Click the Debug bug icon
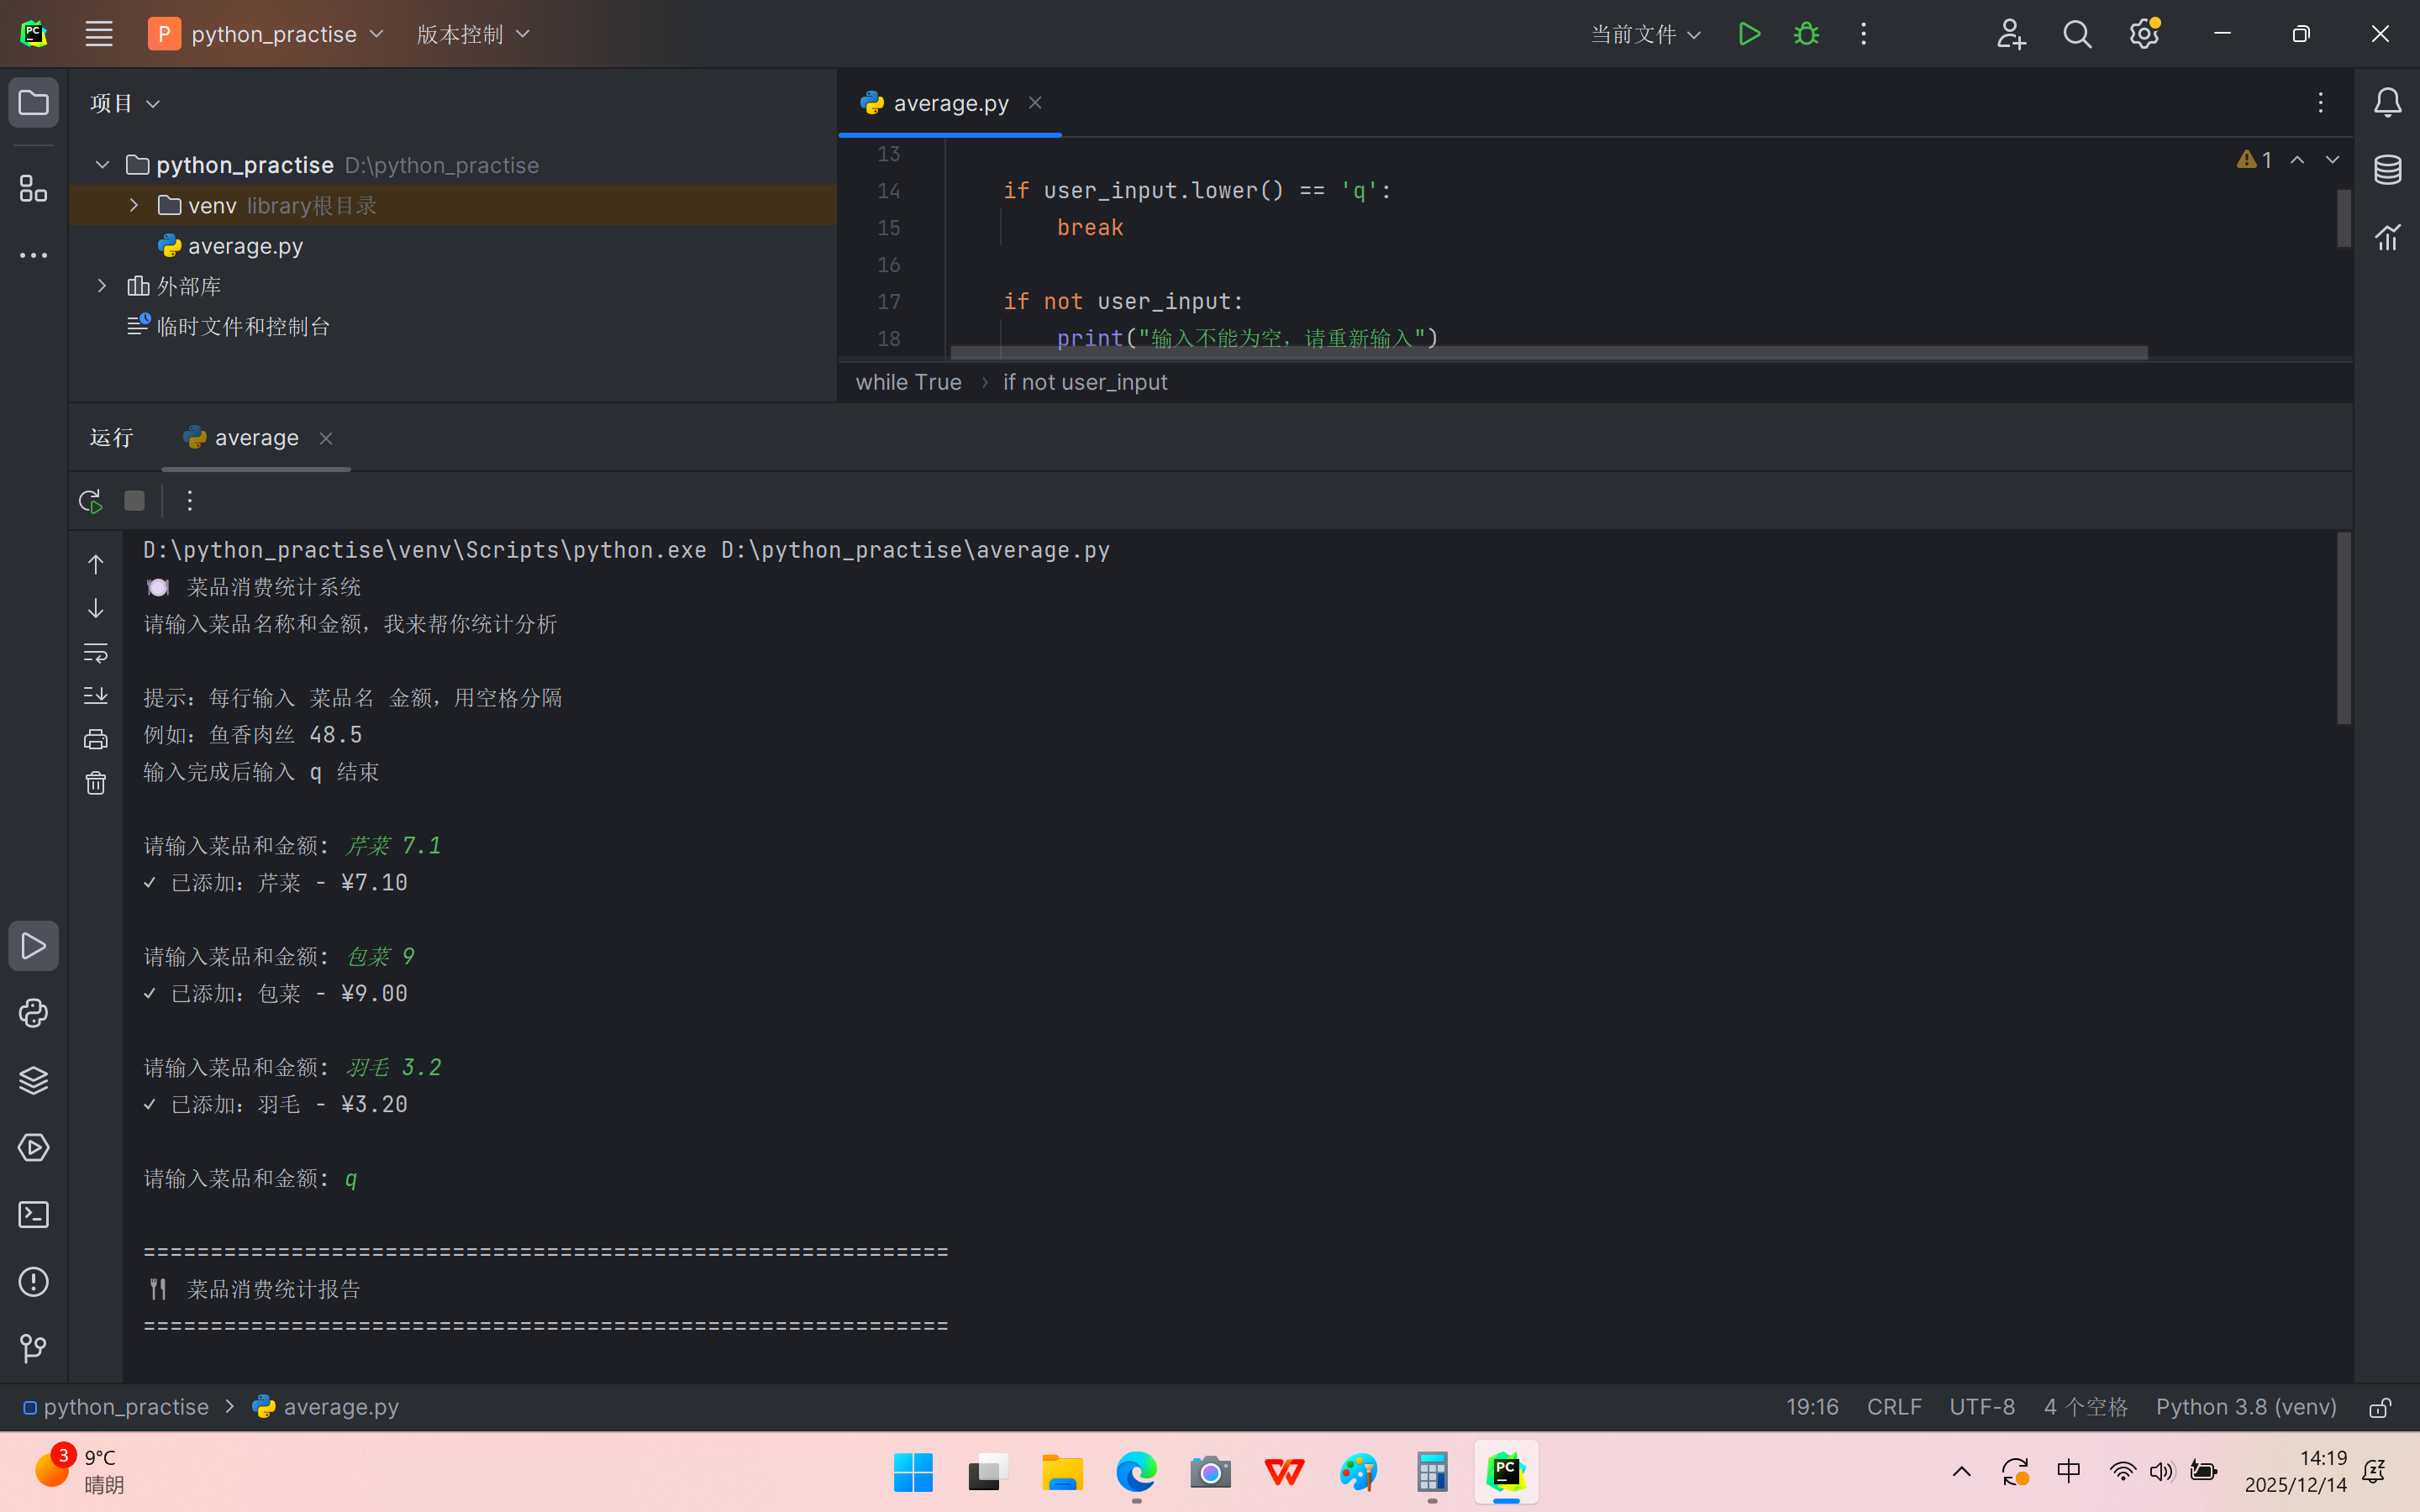This screenshot has height=1512, width=2420. tap(1806, 34)
